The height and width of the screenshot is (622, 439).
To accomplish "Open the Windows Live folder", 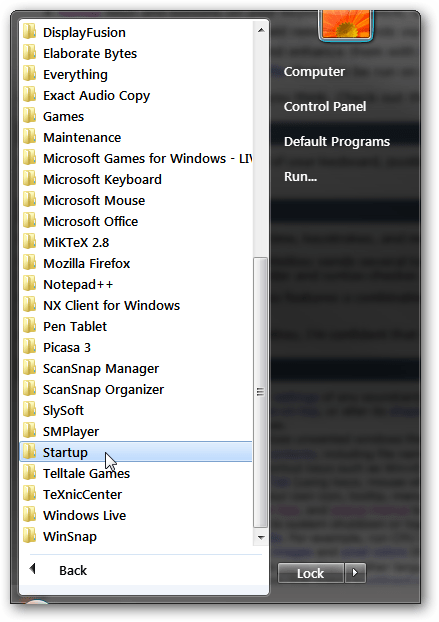I will (136, 515).
